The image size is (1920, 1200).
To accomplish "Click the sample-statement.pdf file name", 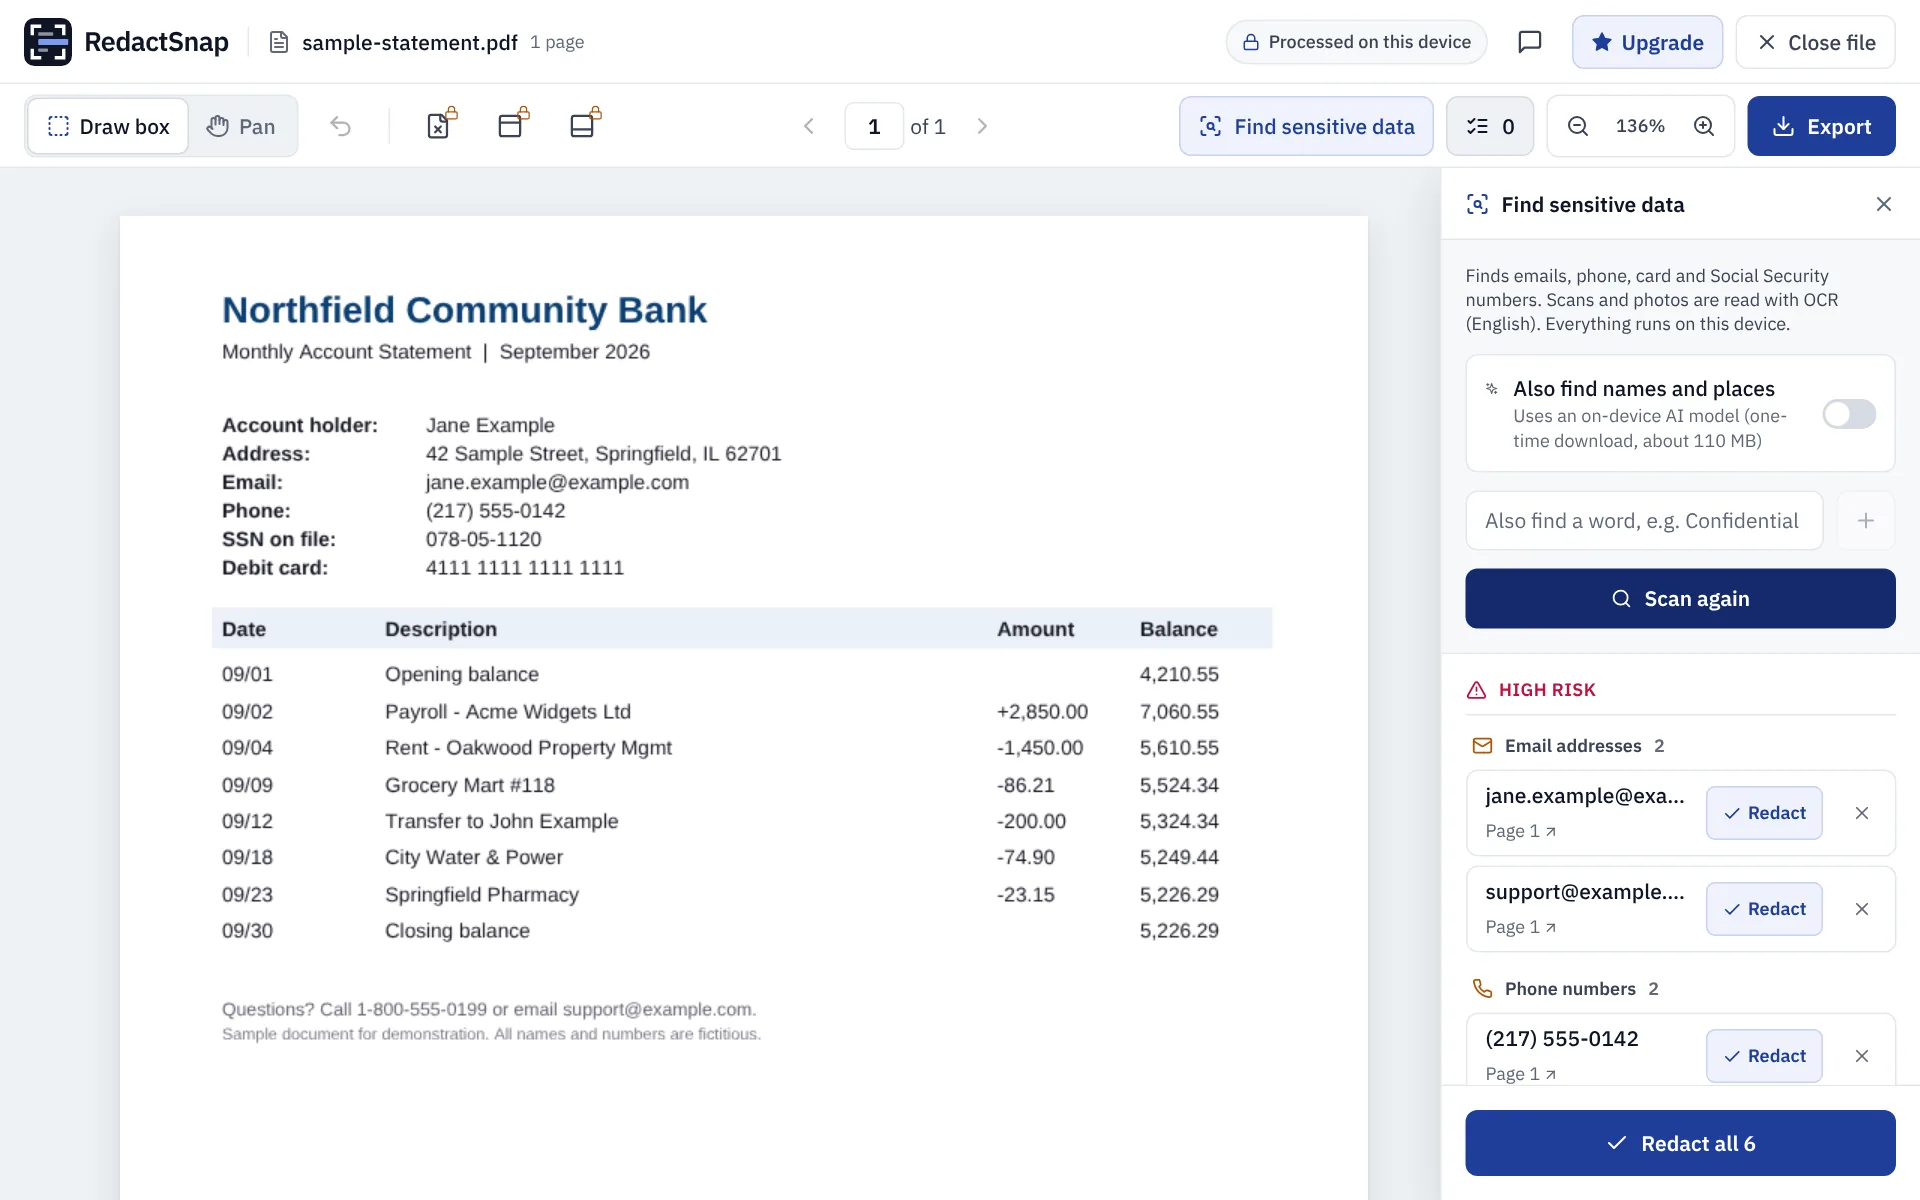I will tap(410, 42).
